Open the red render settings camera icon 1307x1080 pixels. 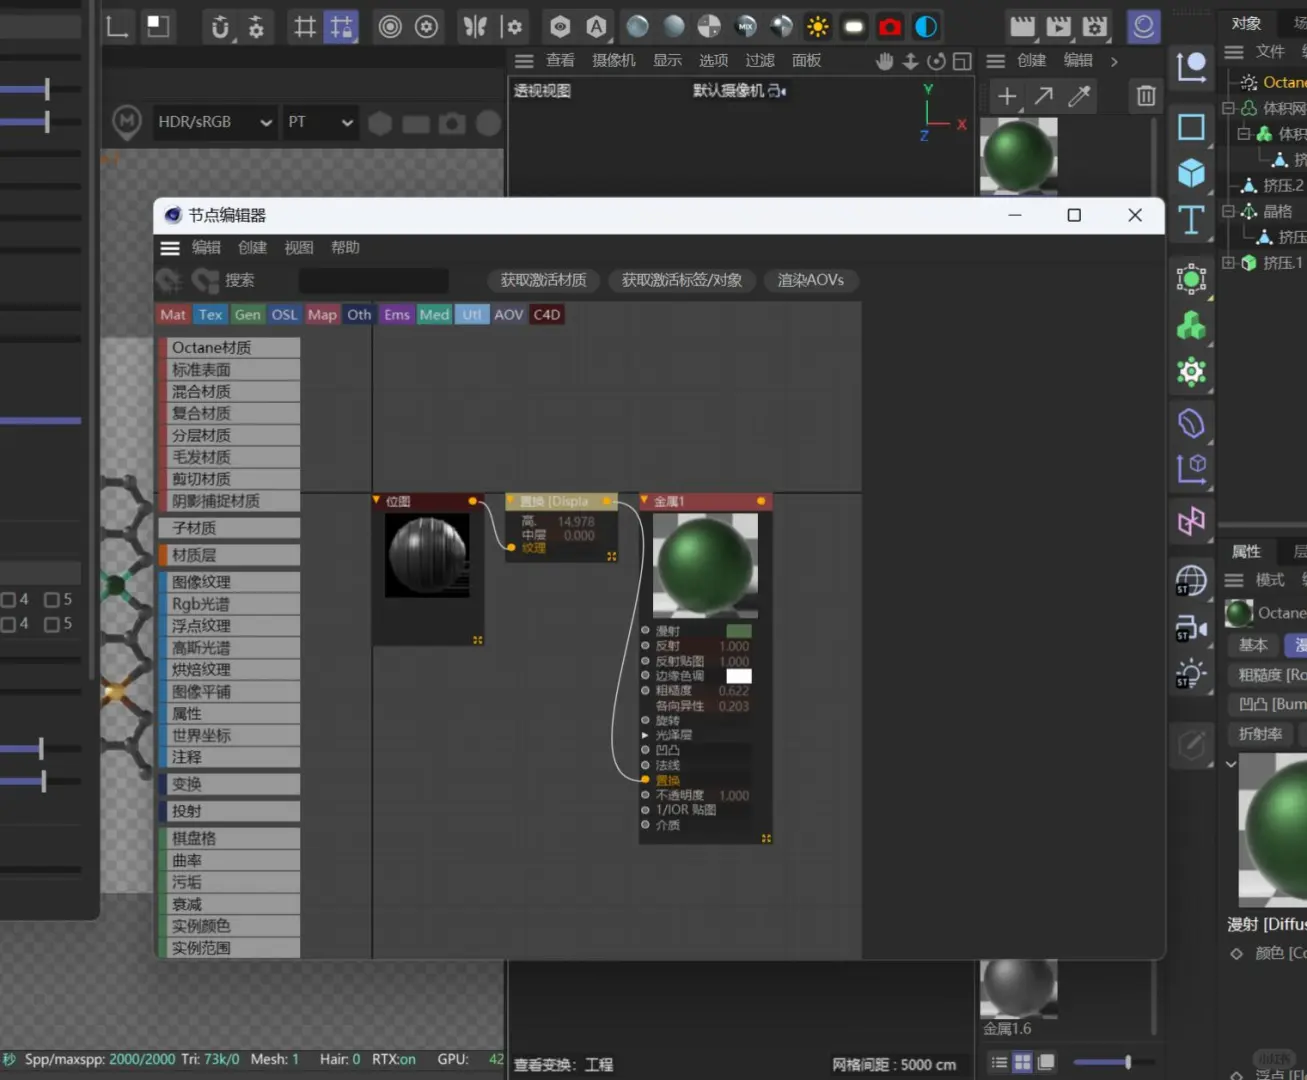890,27
